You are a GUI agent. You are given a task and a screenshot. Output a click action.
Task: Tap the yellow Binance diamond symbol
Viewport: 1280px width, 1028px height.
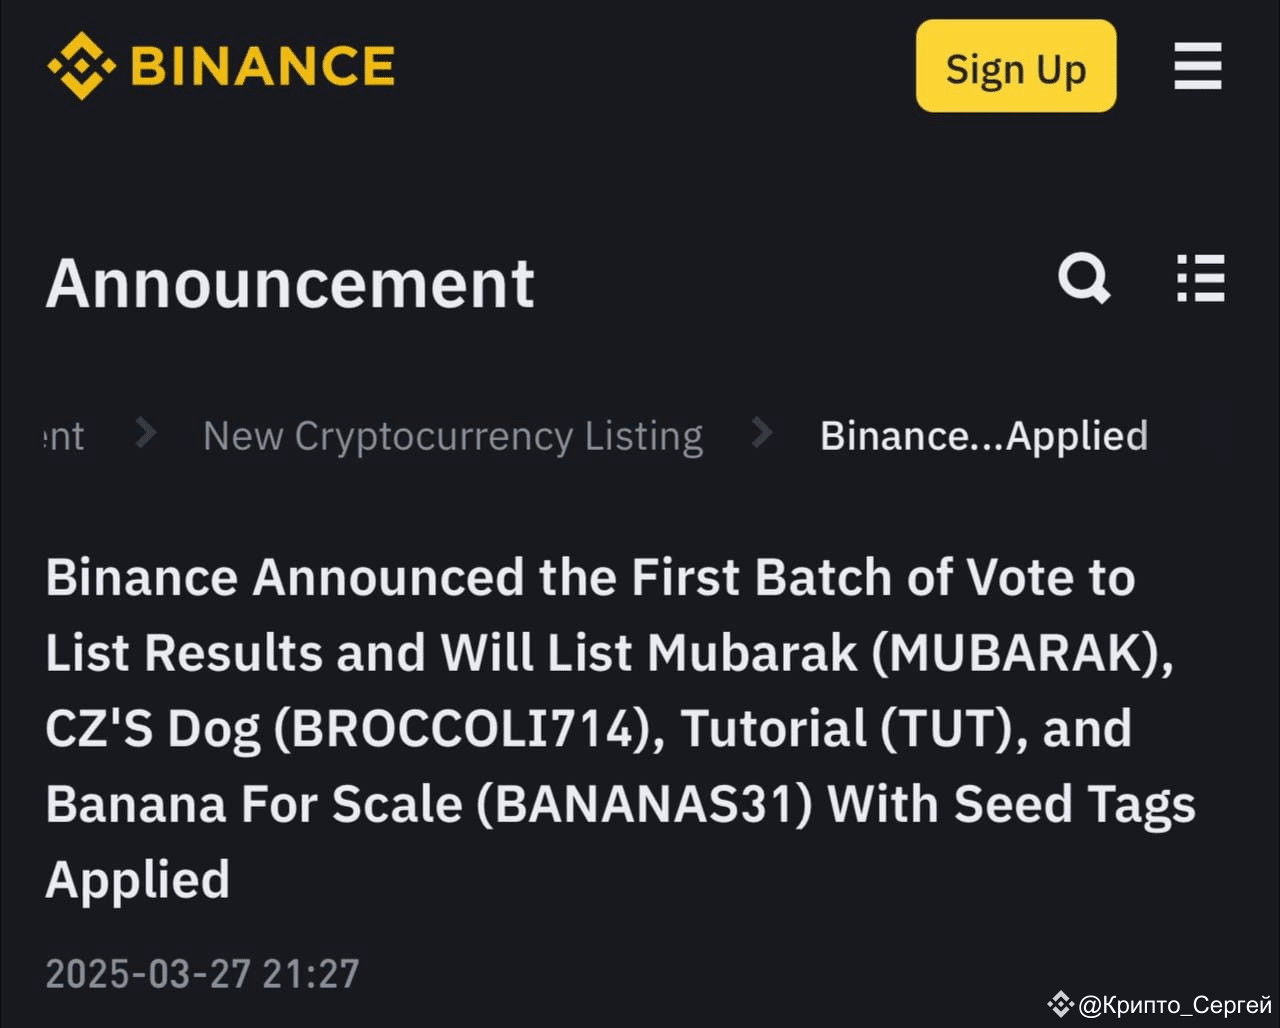point(80,66)
